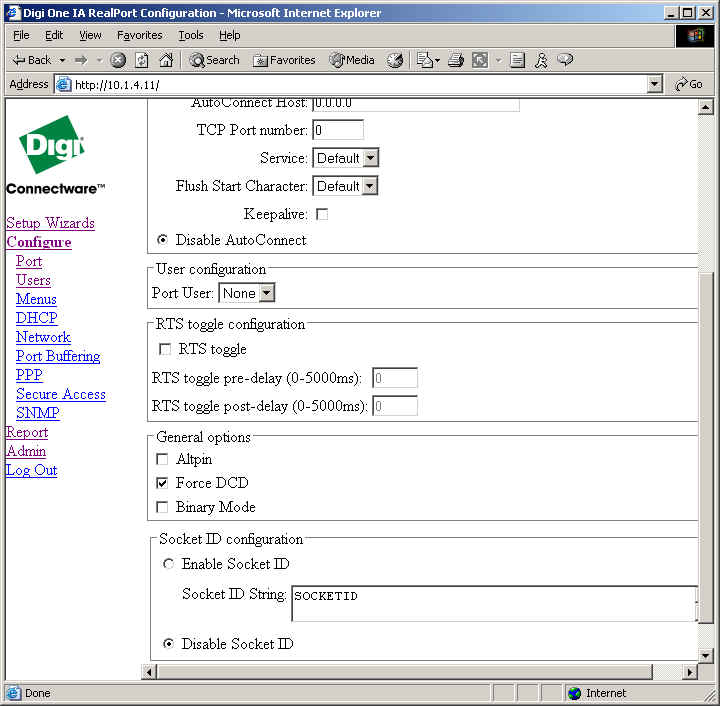Screen dimensions: 720x706
Task: Go to the Home page icon
Action: click(x=166, y=60)
